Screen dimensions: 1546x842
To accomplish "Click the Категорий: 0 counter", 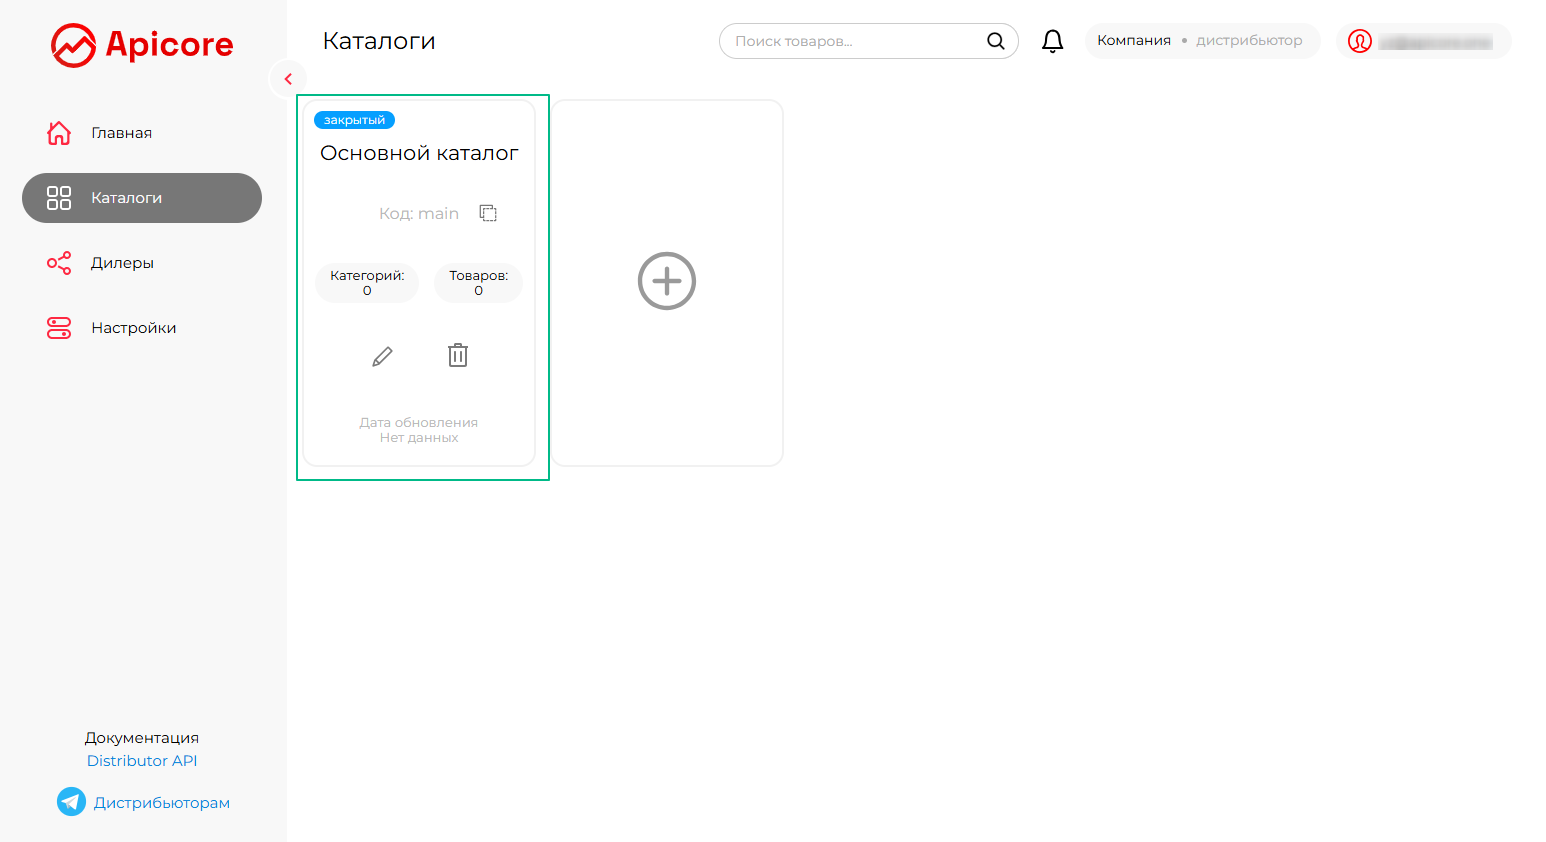I will pos(367,283).
